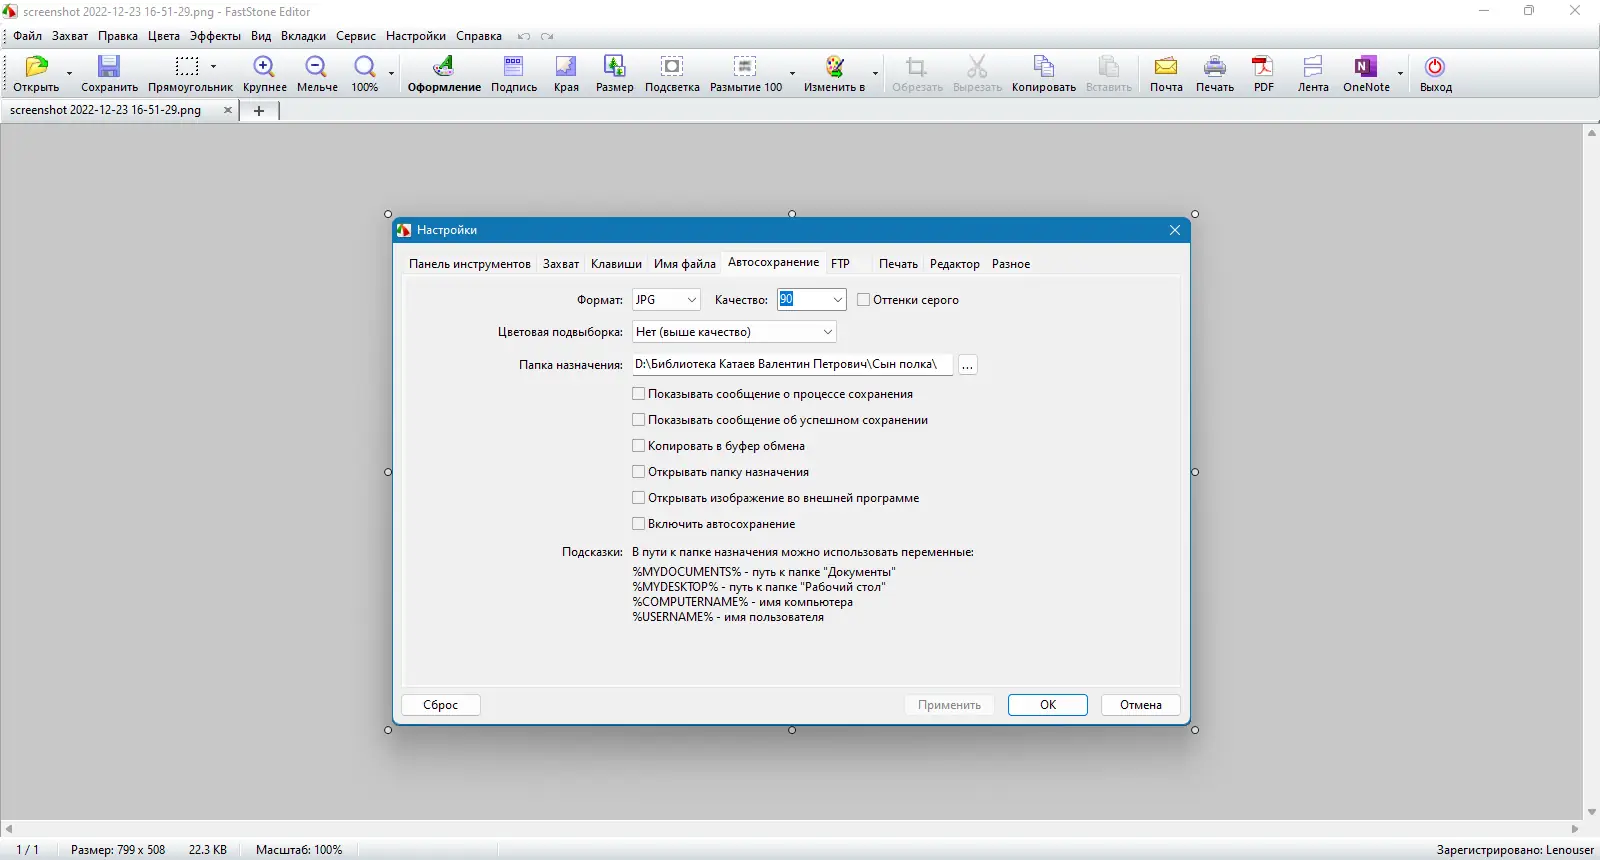Viewport: 1600px width, 860px height.
Task: Expand the zoom dropdown arrow beside 100%
Action: point(391,73)
